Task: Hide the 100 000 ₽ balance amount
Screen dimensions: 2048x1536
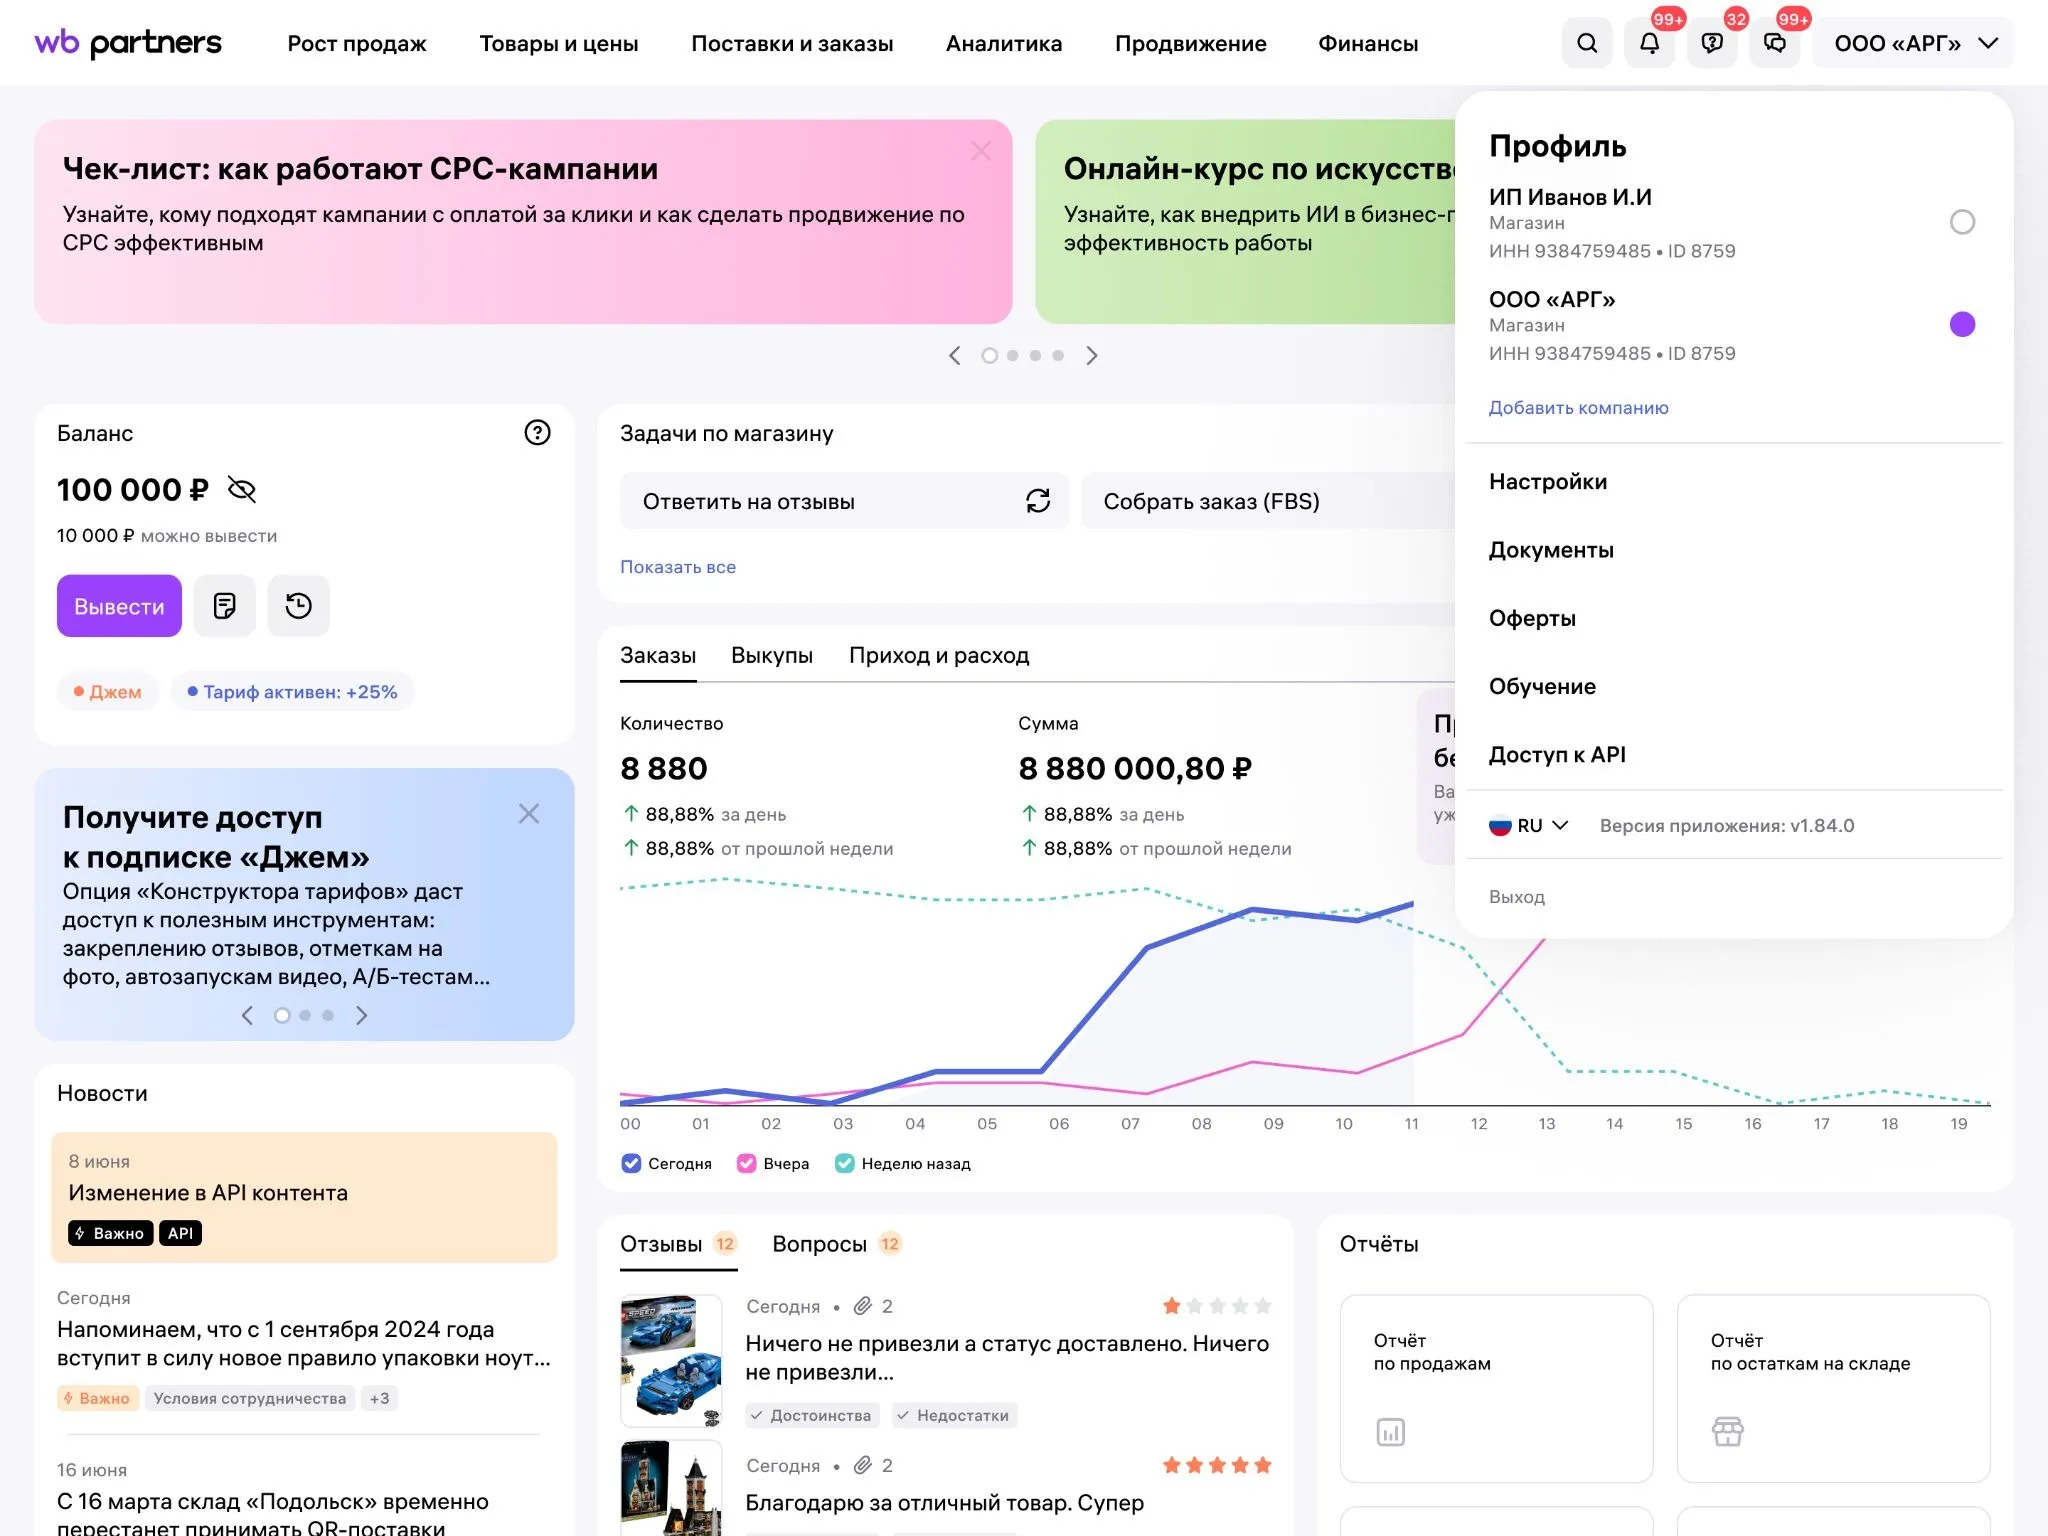Action: click(242, 489)
